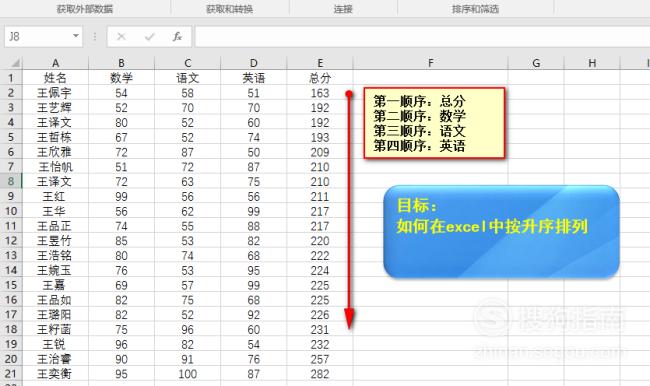Open the 排序和筛选 ribbon group

coord(475,9)
